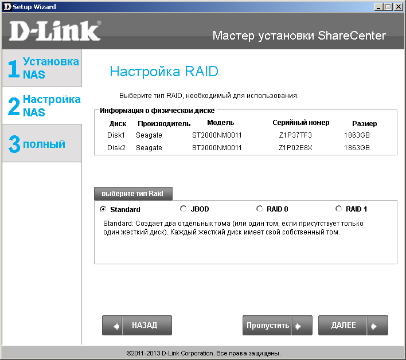This screenshot has width=406, height=360.
Task: Click the Disk1 cell
Action: coord(116,135)
